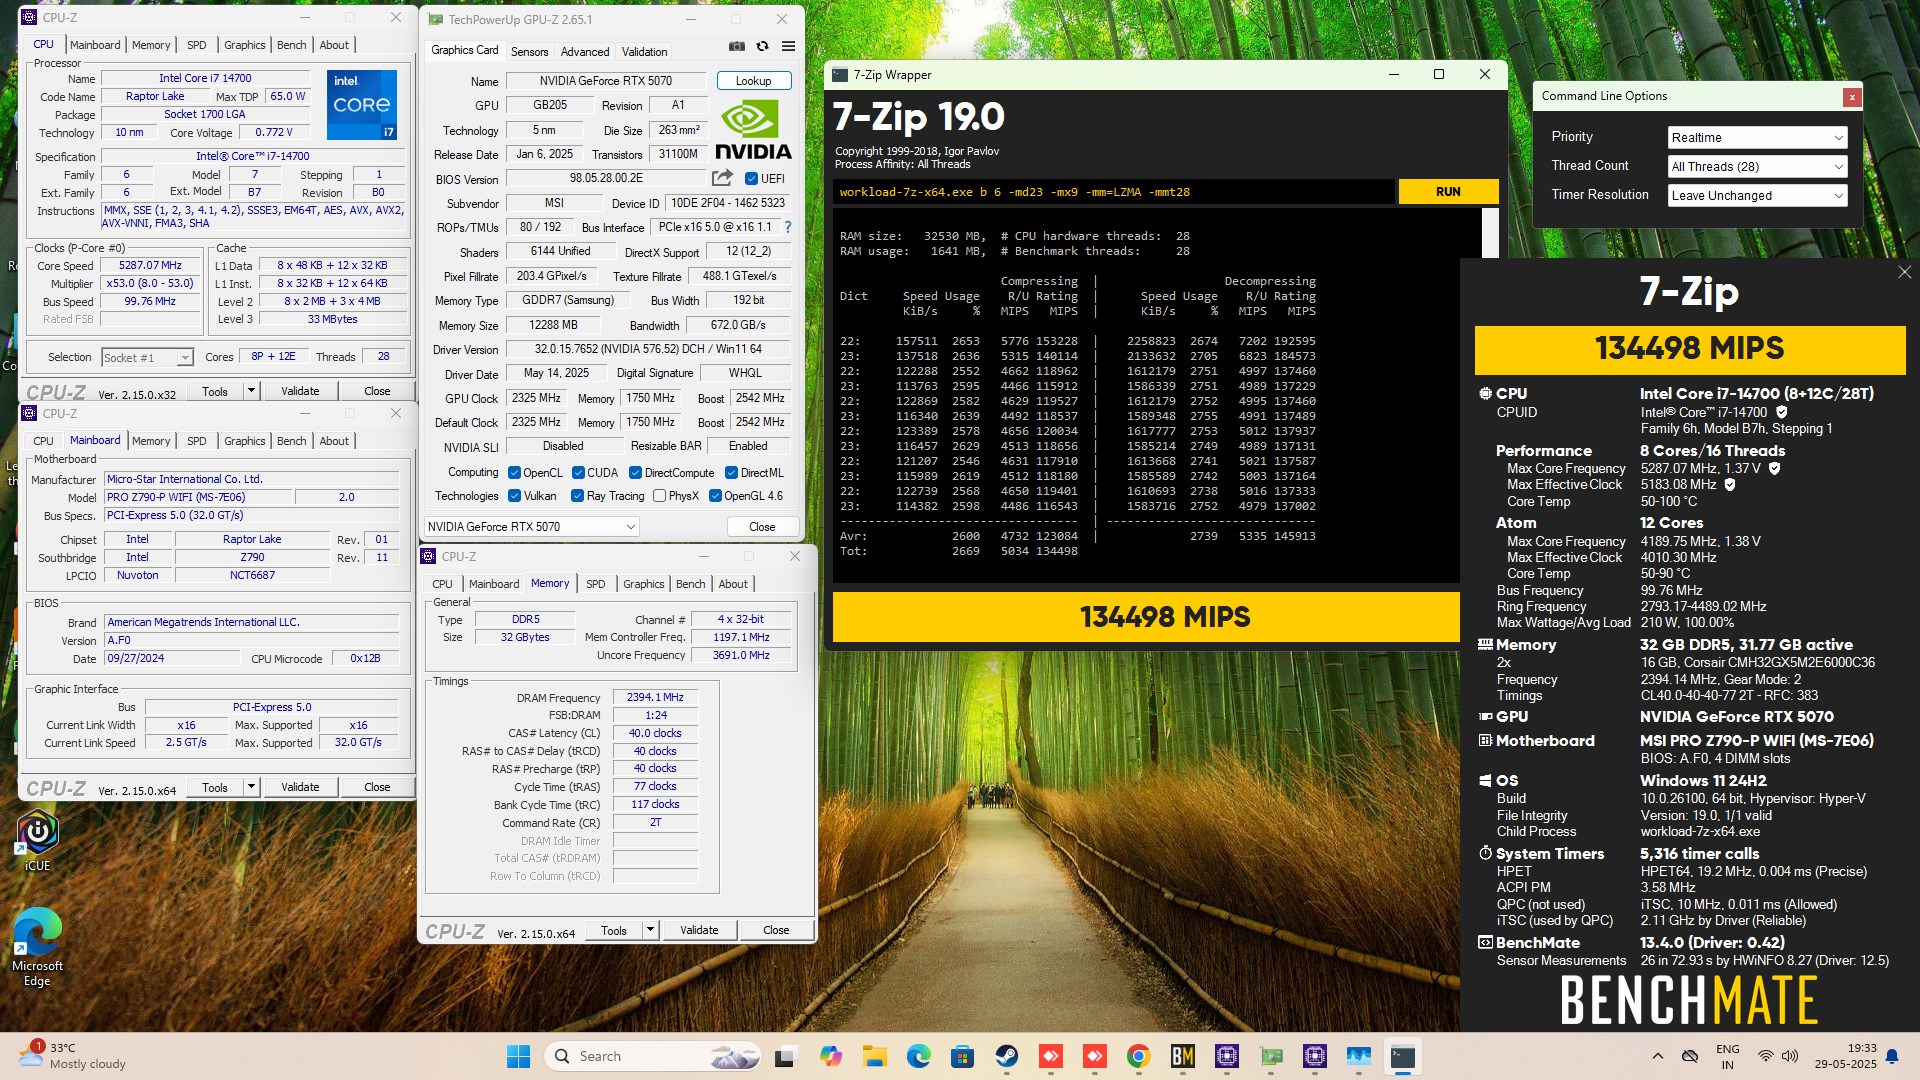Viewport: 1920px width, 1080px height.
Task: Switch to Sensors tab in GPU-Z
Action: [x=529, y=52]
